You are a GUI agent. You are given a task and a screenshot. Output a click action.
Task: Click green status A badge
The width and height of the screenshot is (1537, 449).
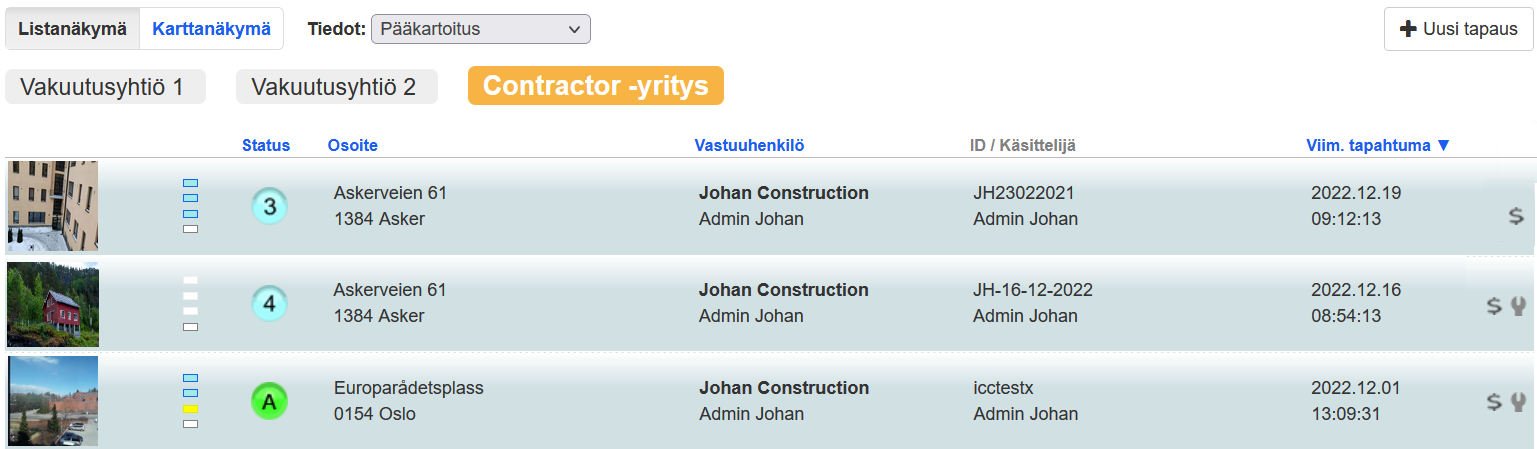(269, 402)
